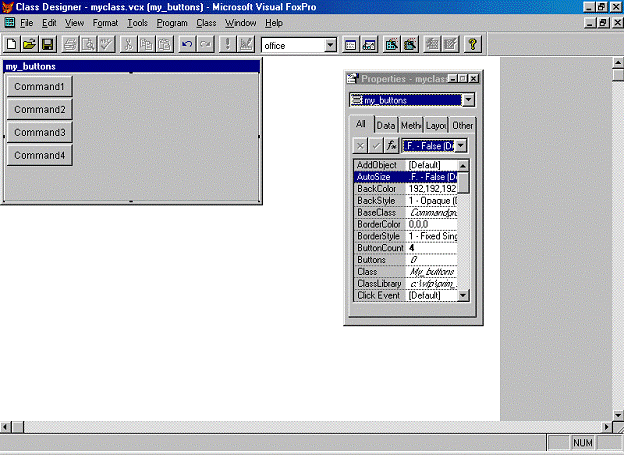Click the Command1 button on the form

pyautogui.click(x=39, y=87)
